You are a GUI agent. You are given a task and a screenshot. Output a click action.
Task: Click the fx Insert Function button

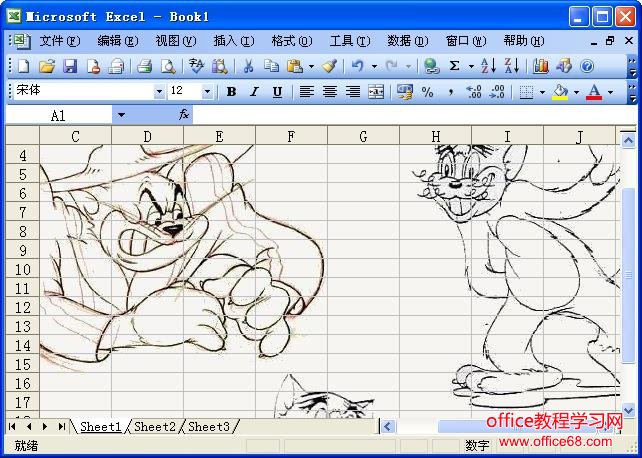point(184,115)
